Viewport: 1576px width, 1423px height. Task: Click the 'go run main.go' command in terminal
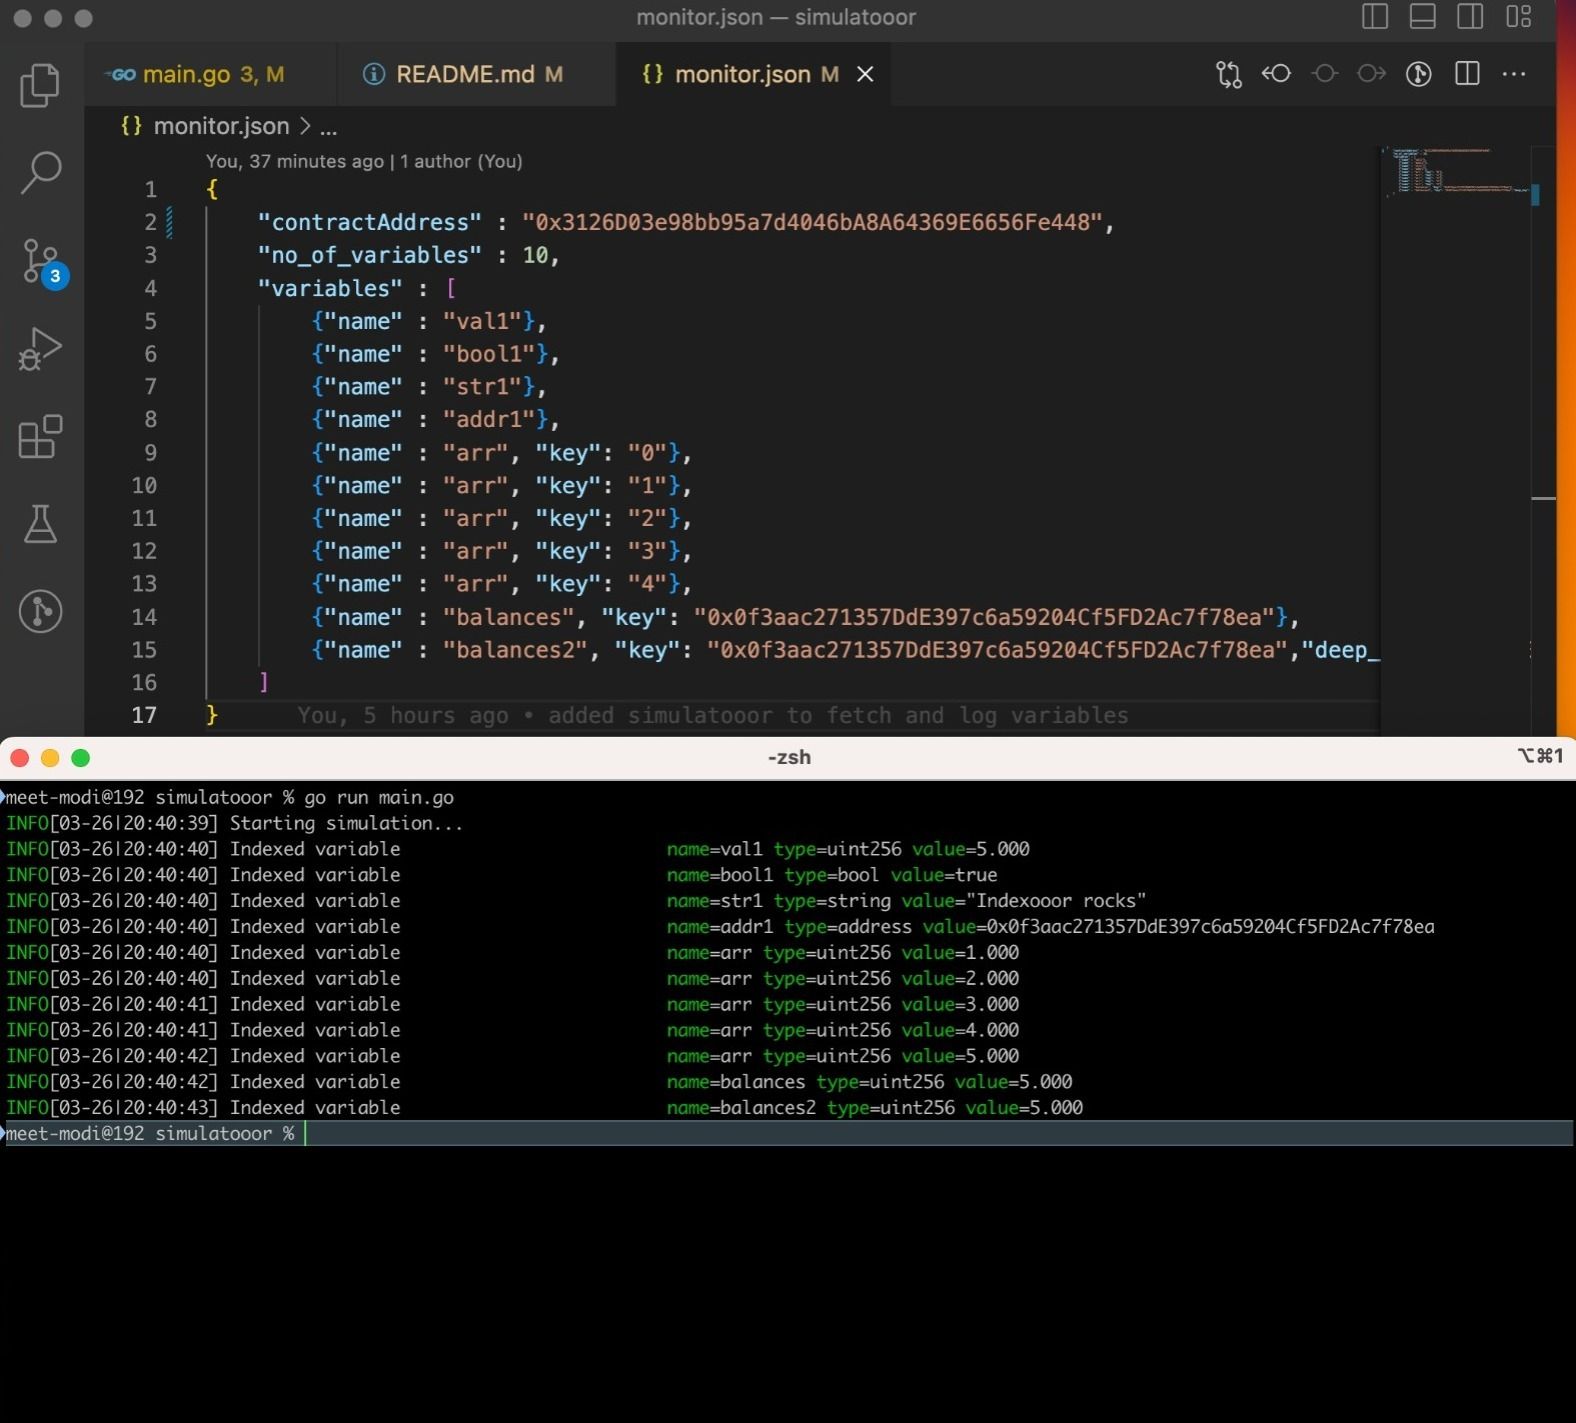tap(379, 797)
